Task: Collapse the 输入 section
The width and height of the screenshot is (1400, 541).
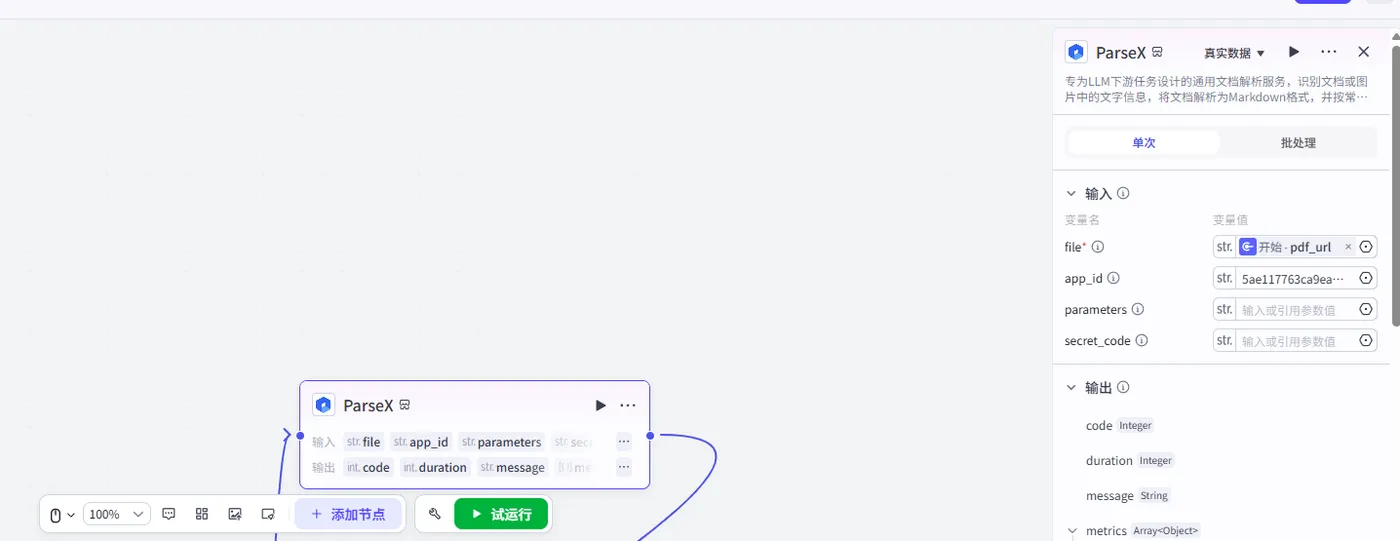Action: pyautogui.click(x=1071, y=193)
